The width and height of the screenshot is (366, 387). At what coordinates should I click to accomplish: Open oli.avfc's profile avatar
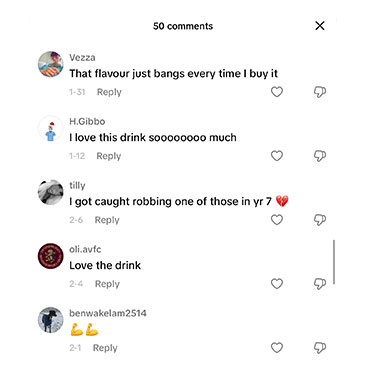pyautogui.click(x=50, y=256)
